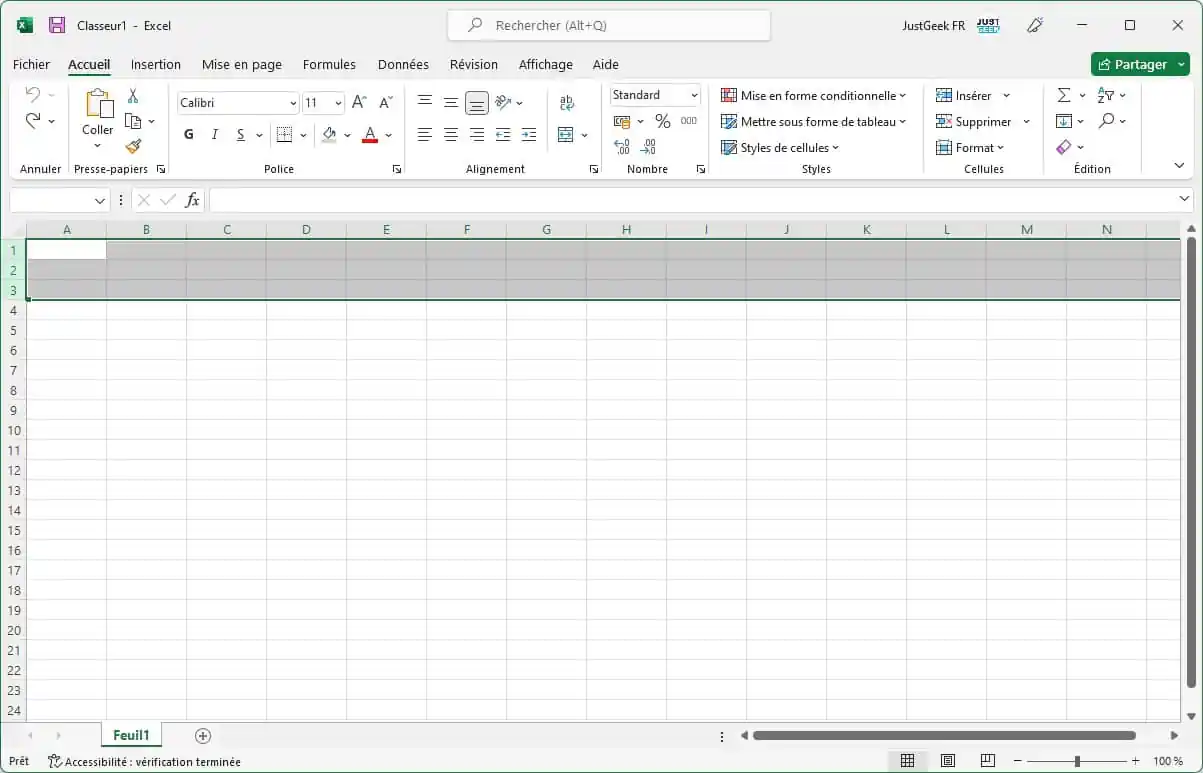
Task: Click the Coller paste icon
Action: (x=98, y=104)
